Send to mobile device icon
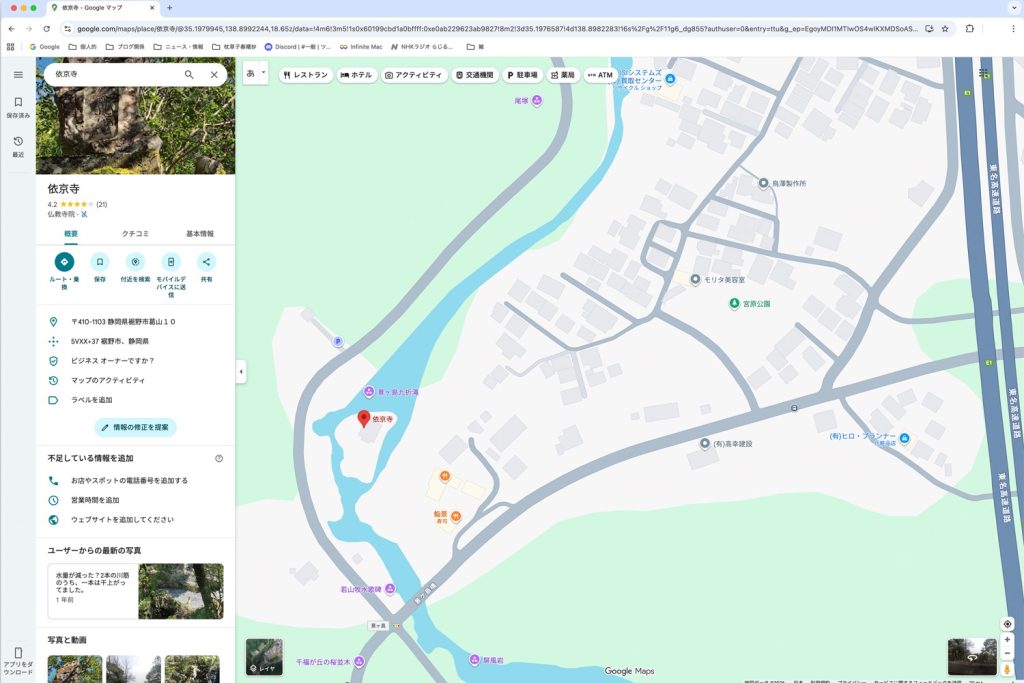This screenshot has height=683, width=1024. click(171, 262)
